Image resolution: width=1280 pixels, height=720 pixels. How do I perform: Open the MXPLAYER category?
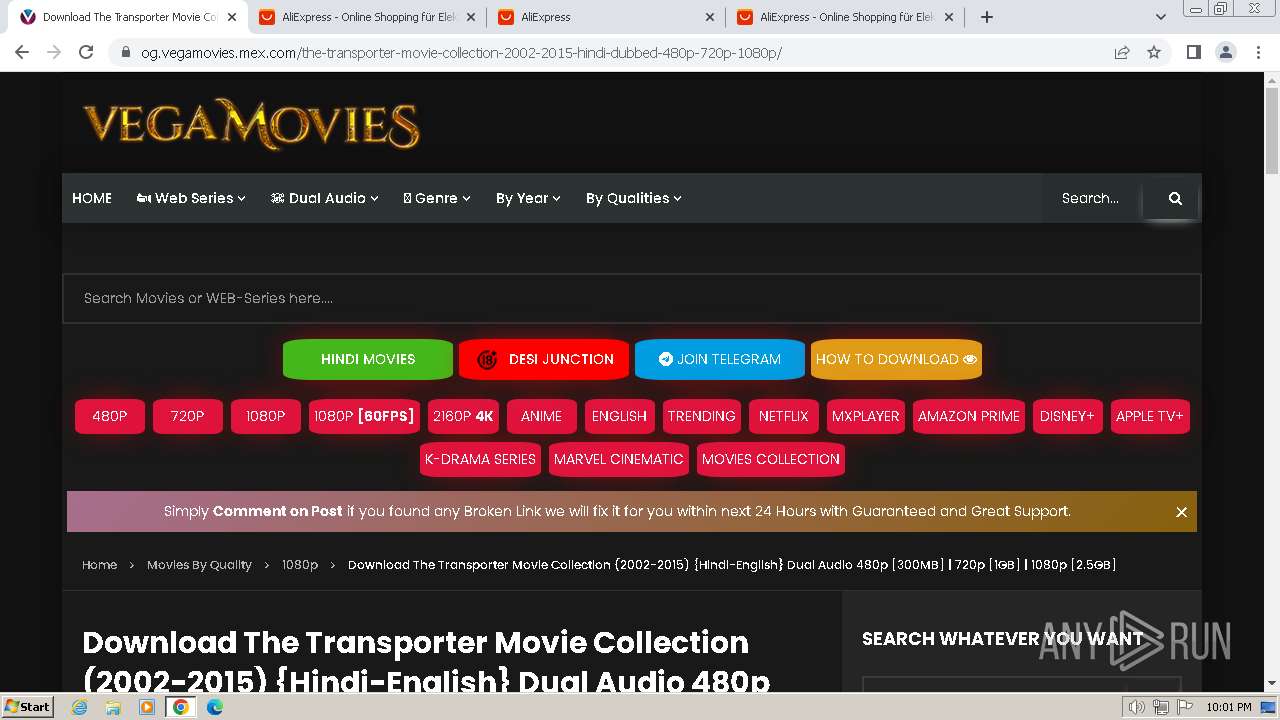pos(865,416)
